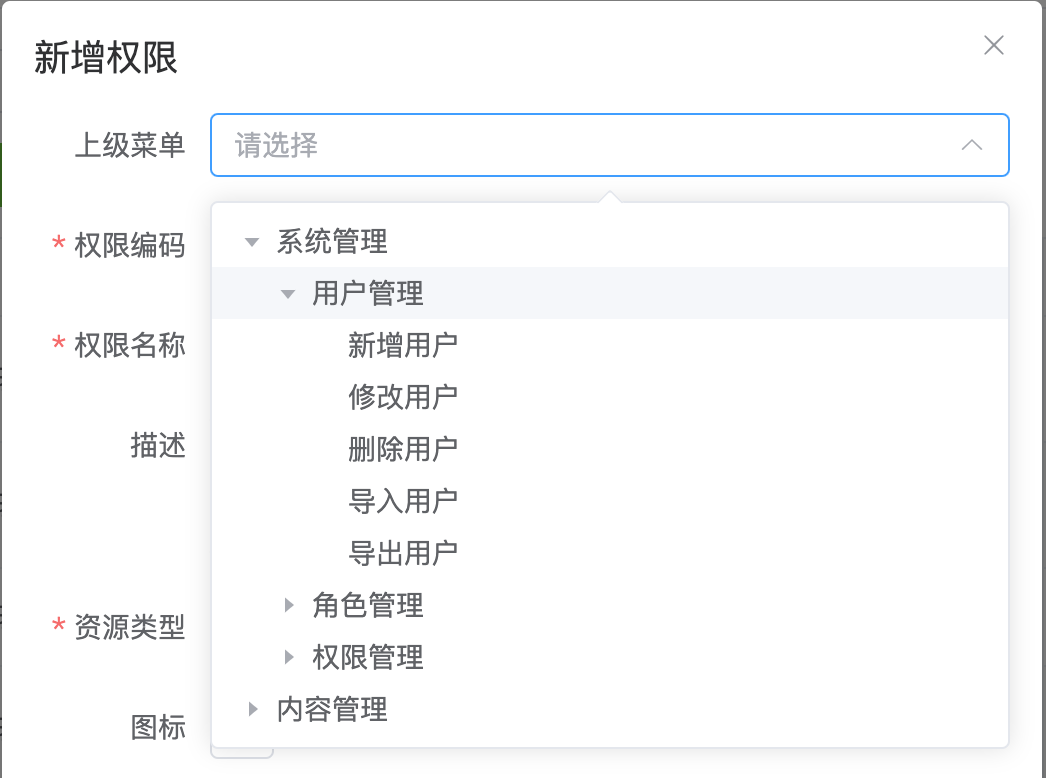This screenshot has width=1046, height=778.
Task: Choose the 导入用户 option
Action: (x=403, y=501)
